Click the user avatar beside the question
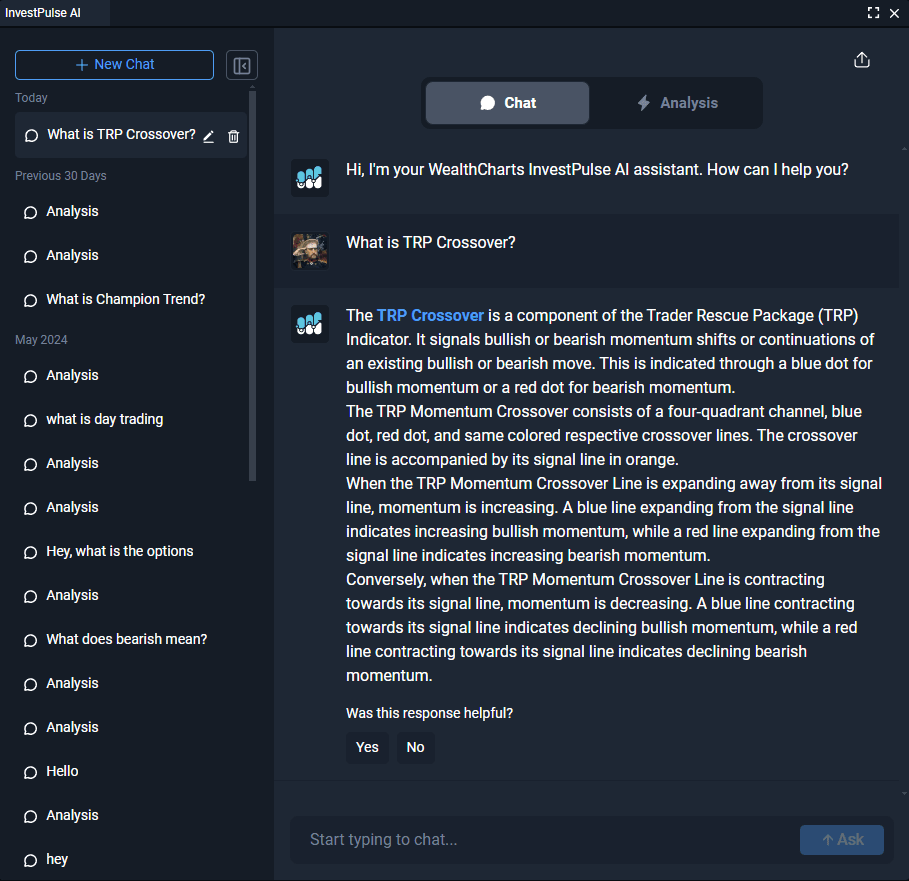 [310, 251]
